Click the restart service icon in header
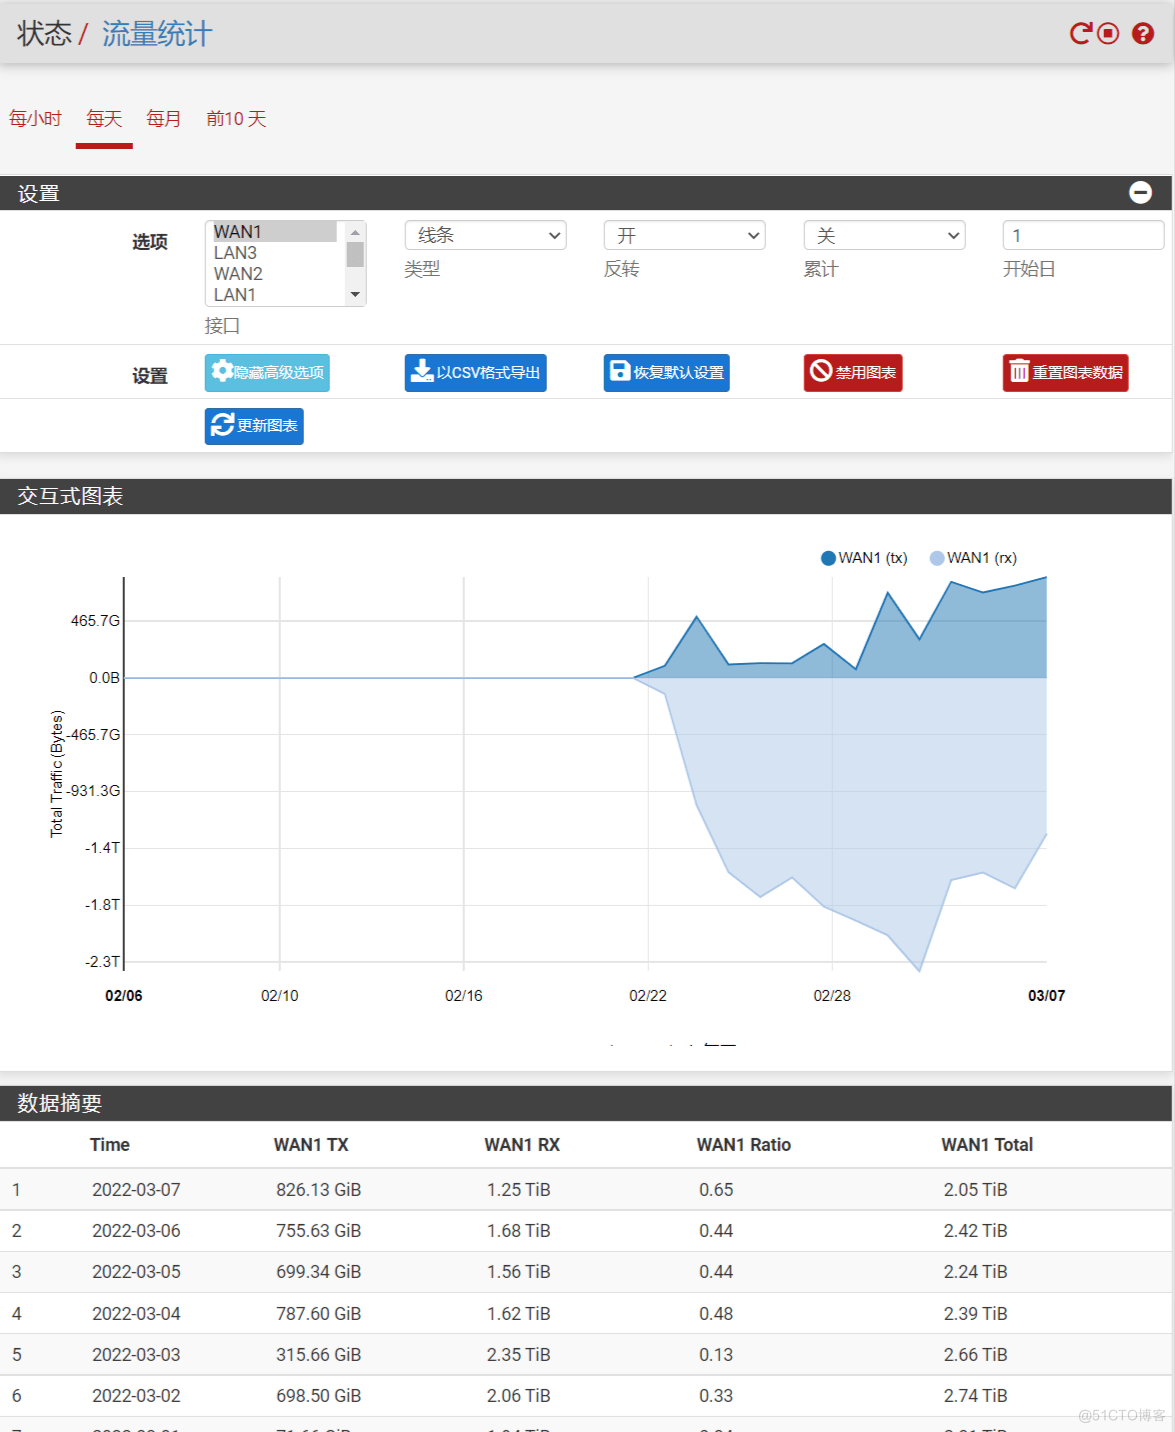Viewport: 1175px width, 1432px height. tap(1080, 34)
